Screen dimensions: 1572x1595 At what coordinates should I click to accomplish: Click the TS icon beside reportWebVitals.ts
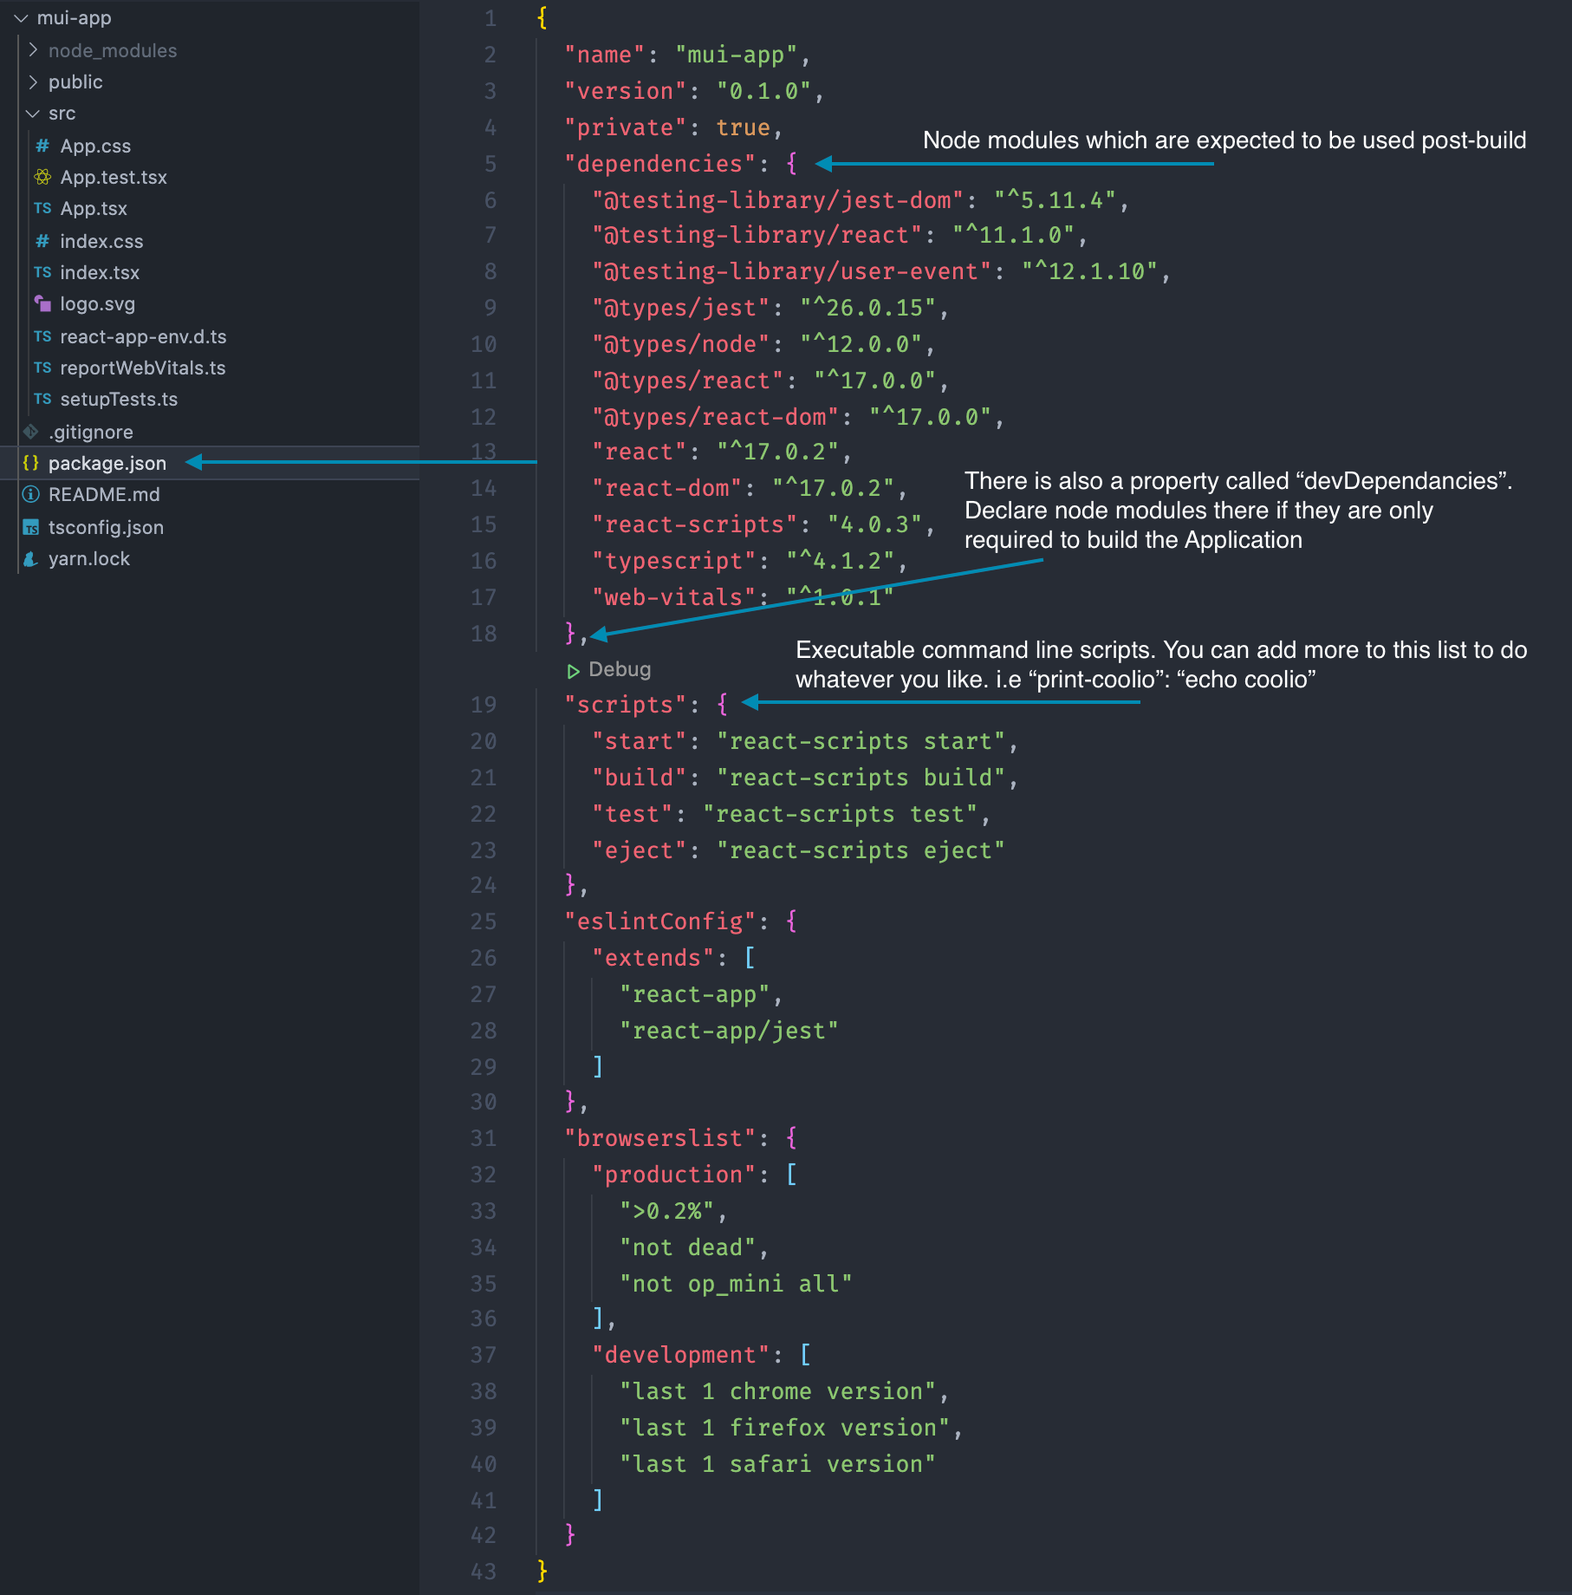(42, 368)
